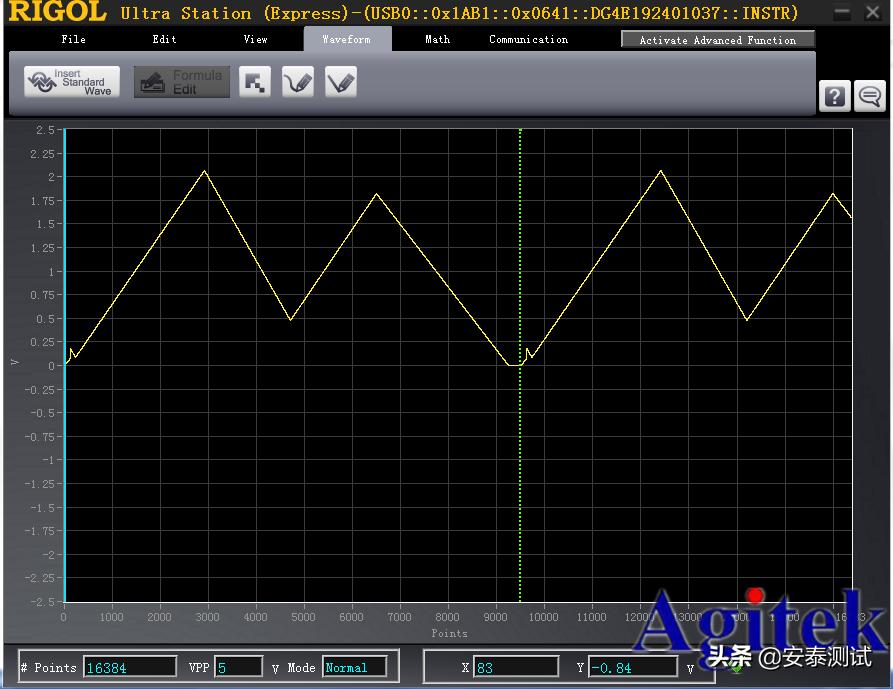Image resolution: width=893 pixels, height=689 pixels.
Task: Click the X coordinate field
Action: pyautogui.click(x=515, y=667)
